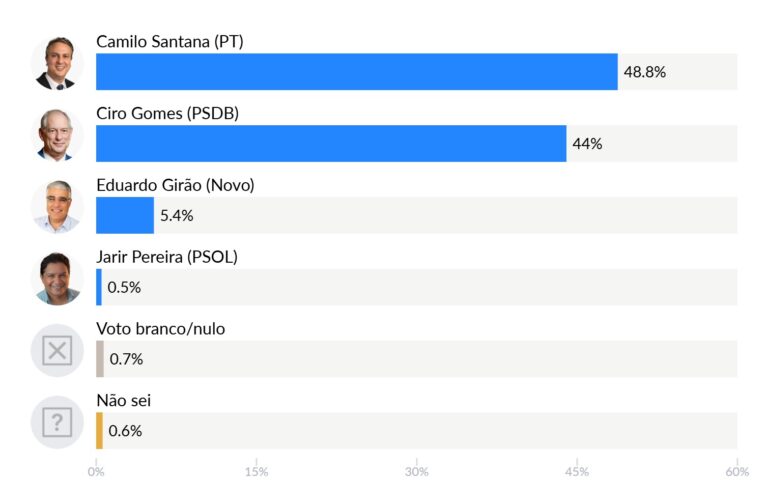This screenshot has width=768, height=504.
Task: Click the small blue 0.5% bar
Action: pyautogui.click(x=99, y=288)
